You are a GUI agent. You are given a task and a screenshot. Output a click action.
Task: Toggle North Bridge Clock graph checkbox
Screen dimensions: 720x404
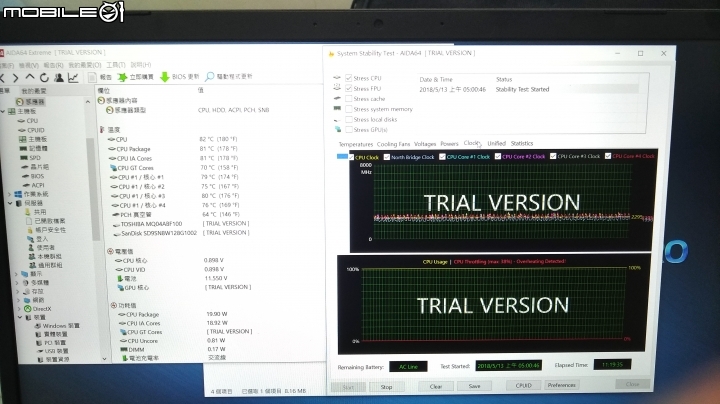[x=387, y=157]
